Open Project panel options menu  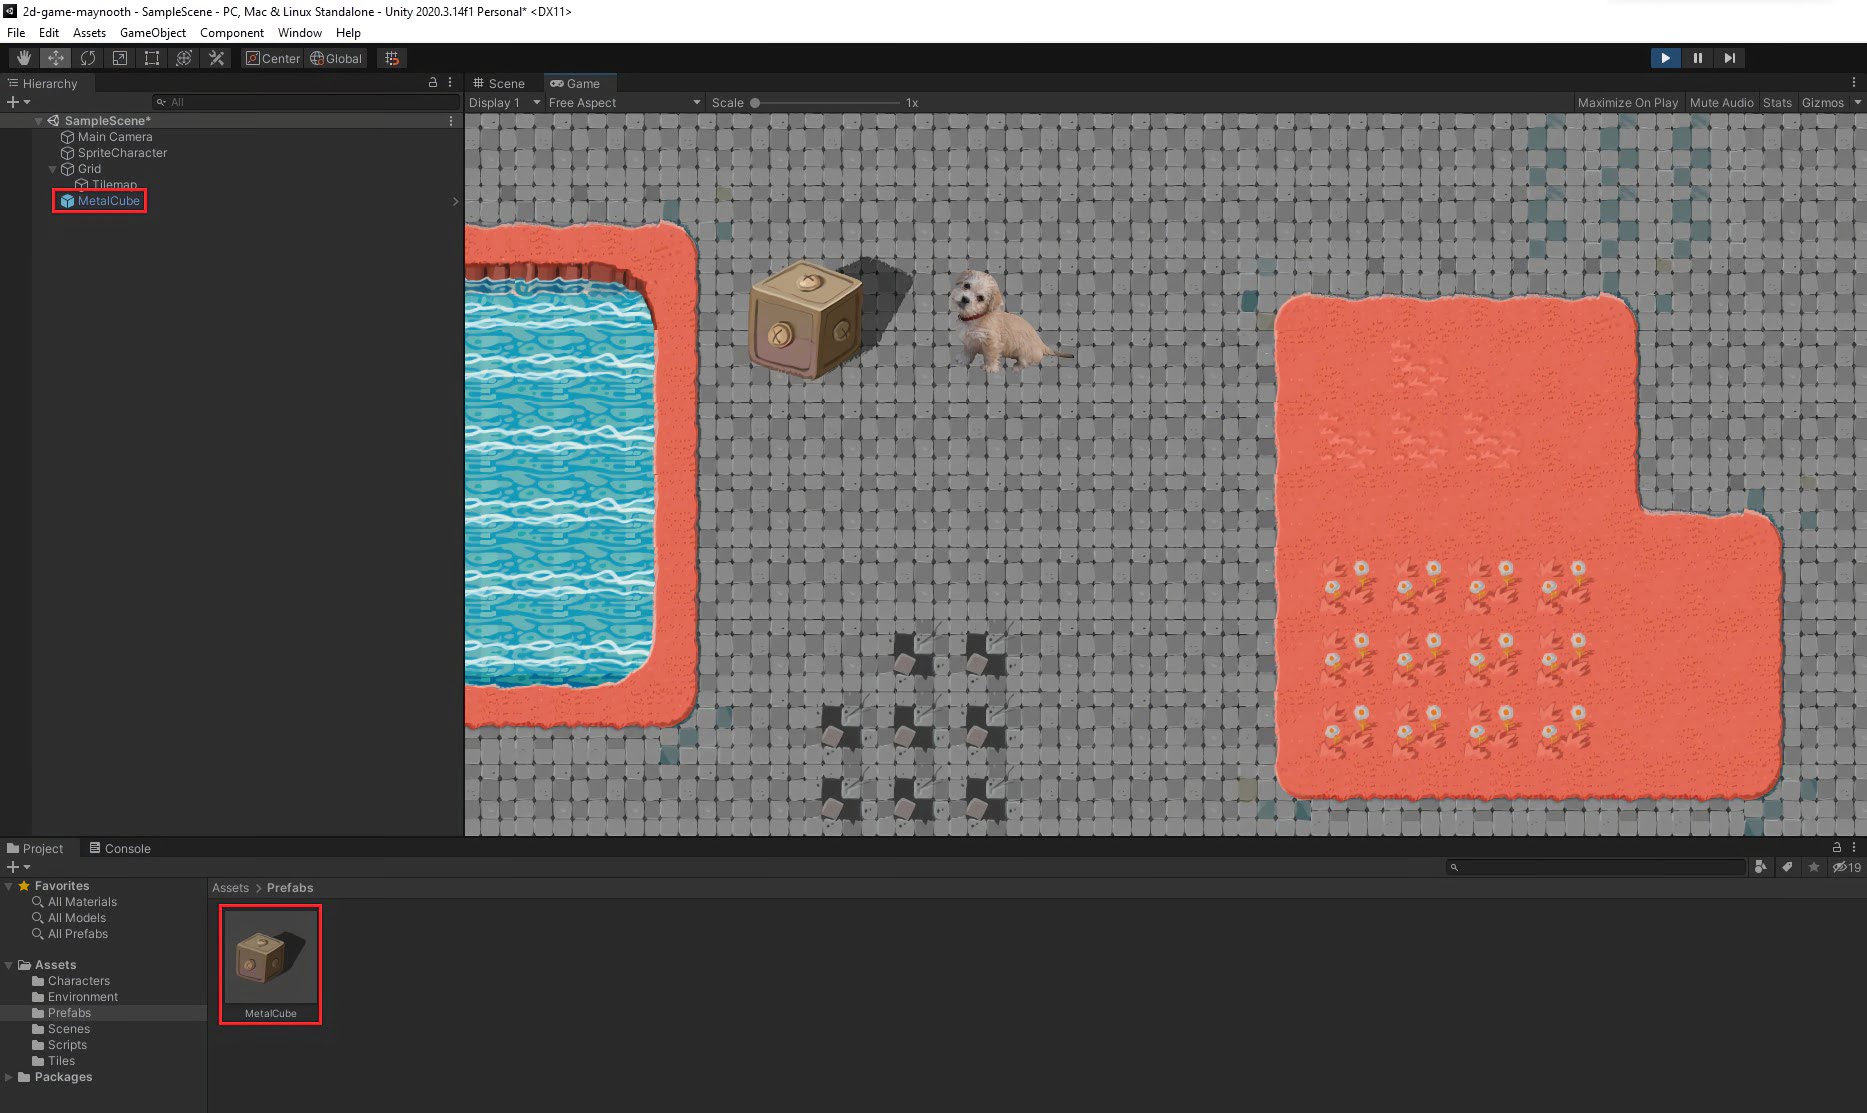pos(1853,847)
